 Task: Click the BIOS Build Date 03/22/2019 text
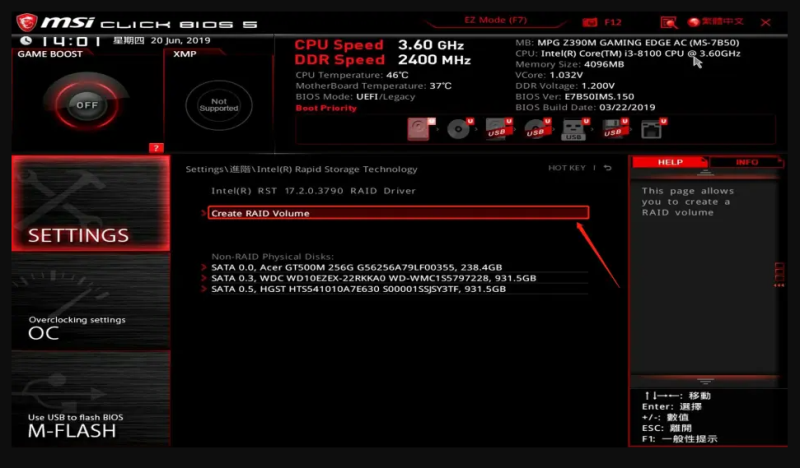[585, 107]
